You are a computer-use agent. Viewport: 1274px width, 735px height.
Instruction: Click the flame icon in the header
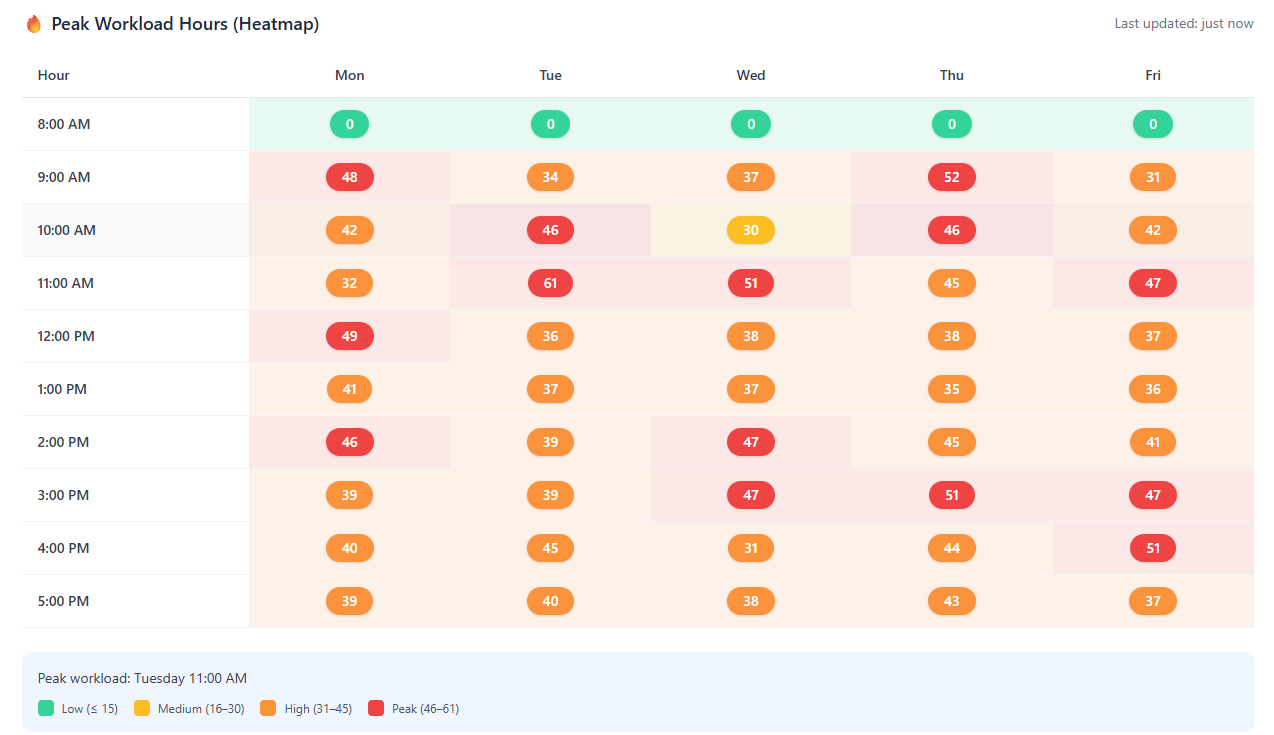[34, 23]
